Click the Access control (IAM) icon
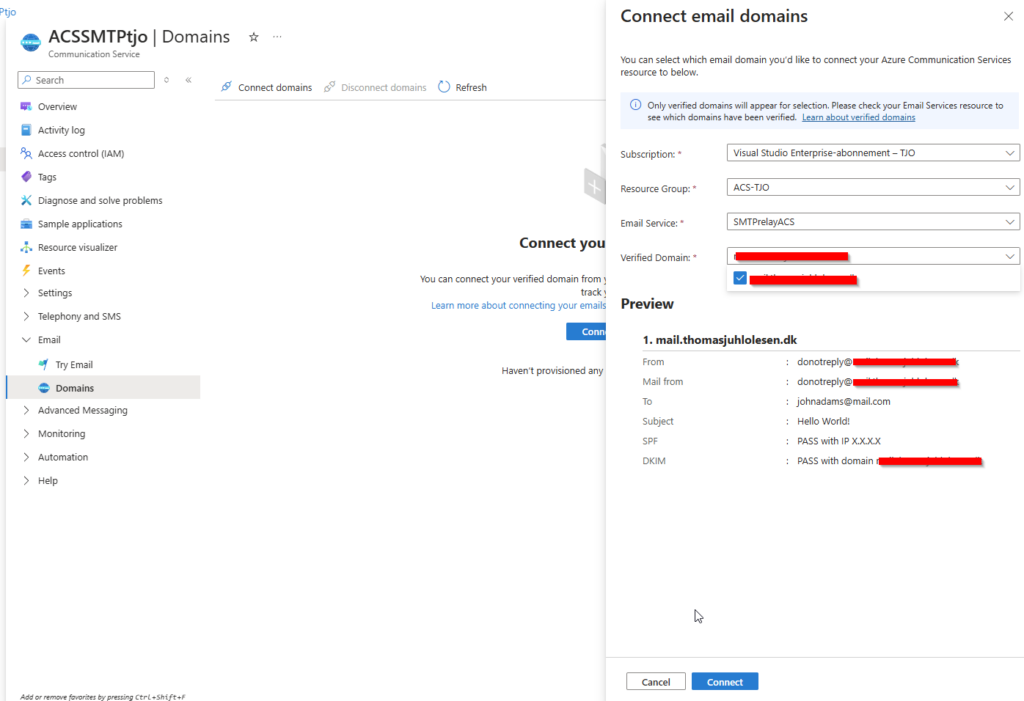1024x701 pixels. pyautogui.click(x=26, y=154)
